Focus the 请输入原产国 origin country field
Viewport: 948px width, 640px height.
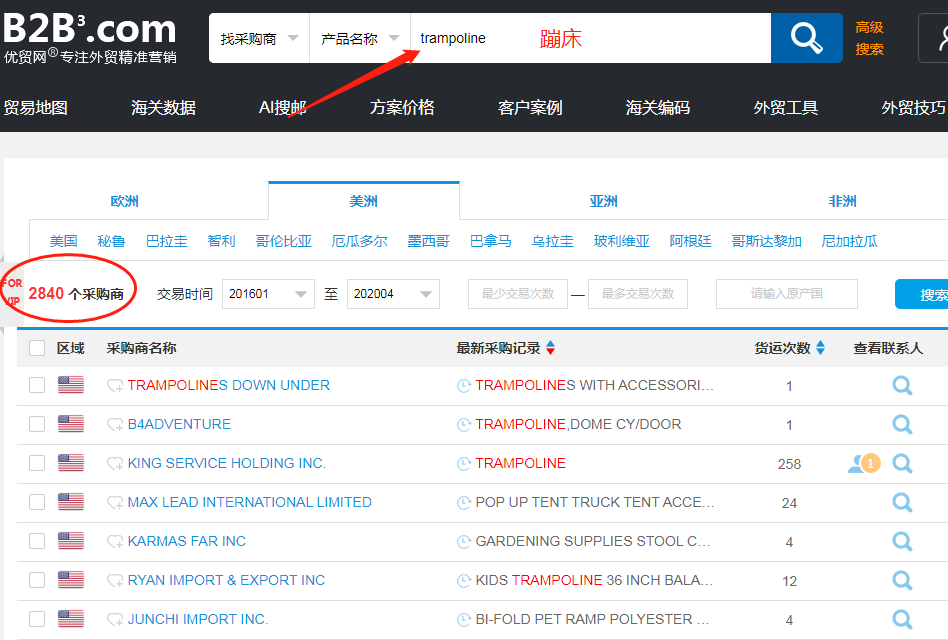(787, 294)
